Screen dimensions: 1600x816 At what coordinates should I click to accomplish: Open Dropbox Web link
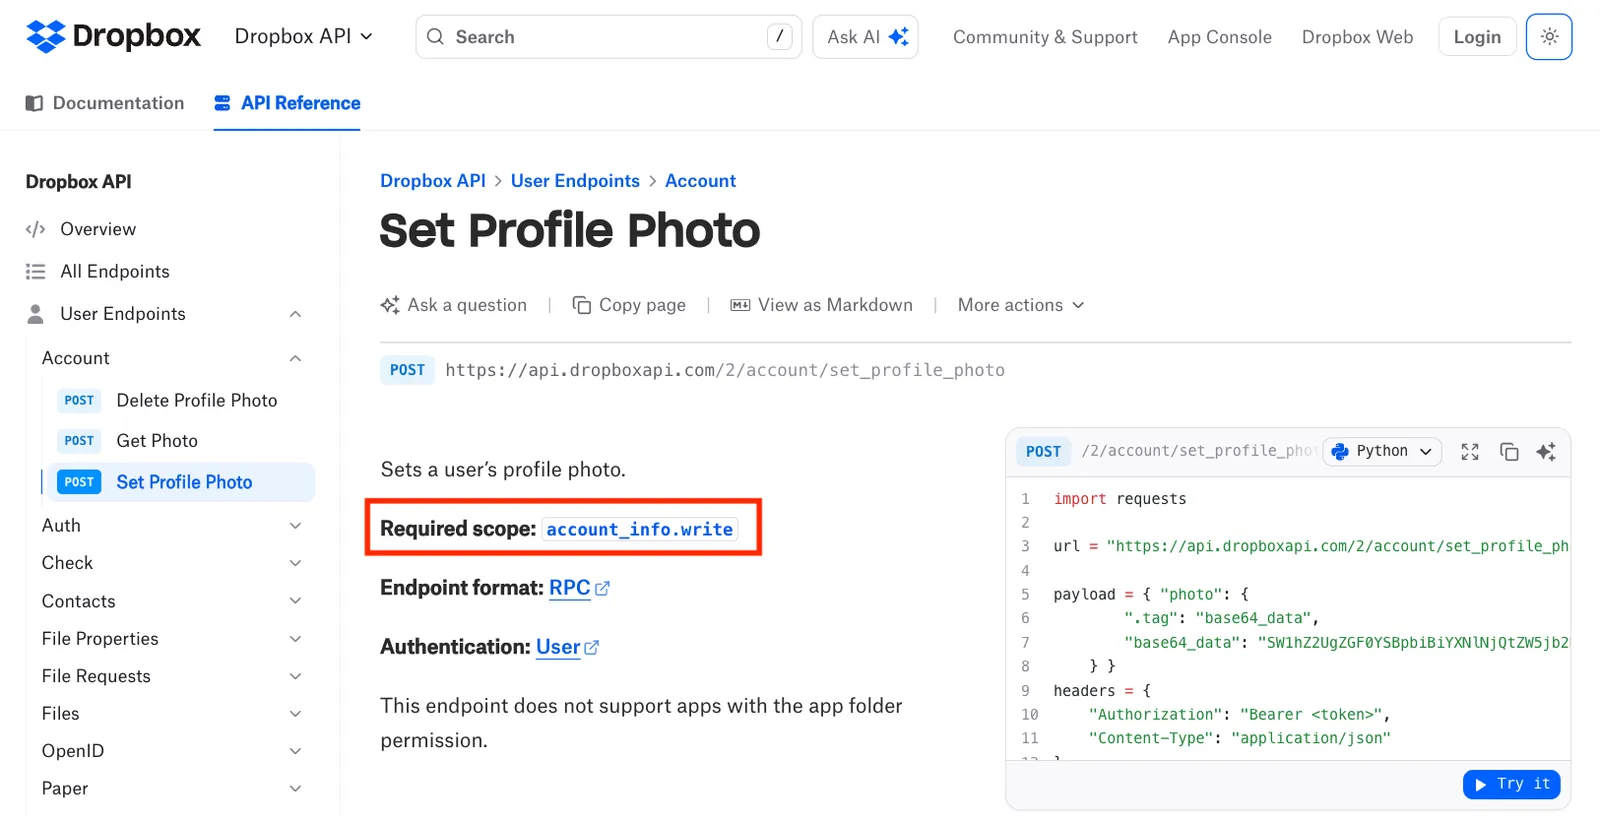(1357, 37)
